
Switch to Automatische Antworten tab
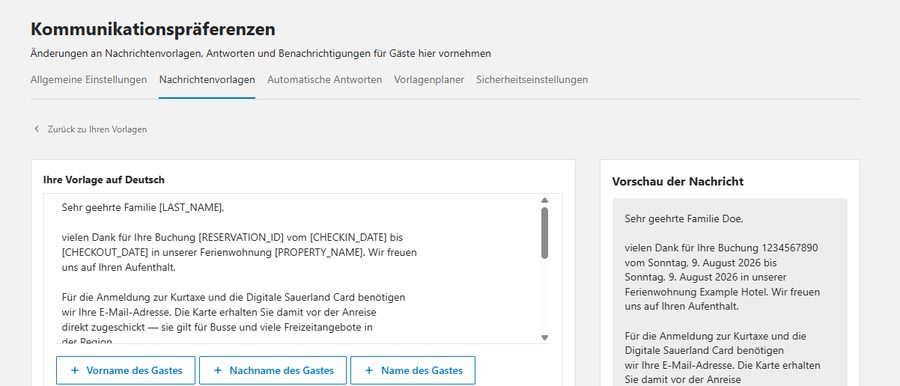pos(324,80)
